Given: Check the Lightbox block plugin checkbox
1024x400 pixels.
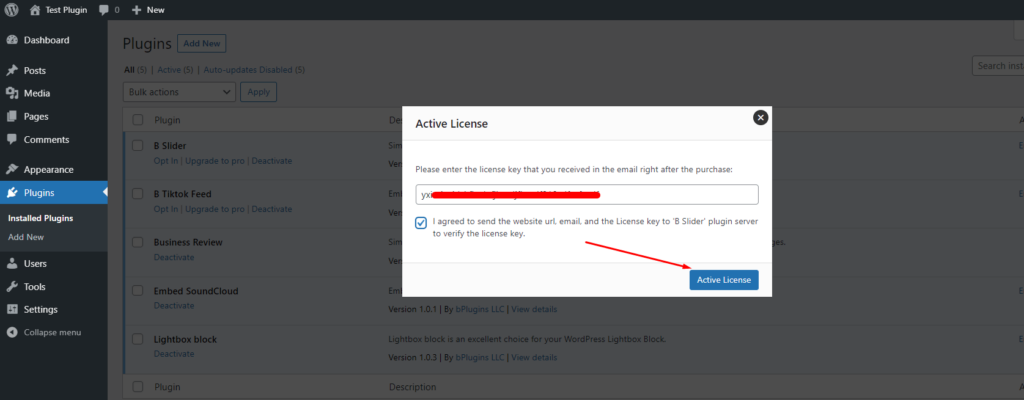Looking at the screenshot, I should click(138, 339).
